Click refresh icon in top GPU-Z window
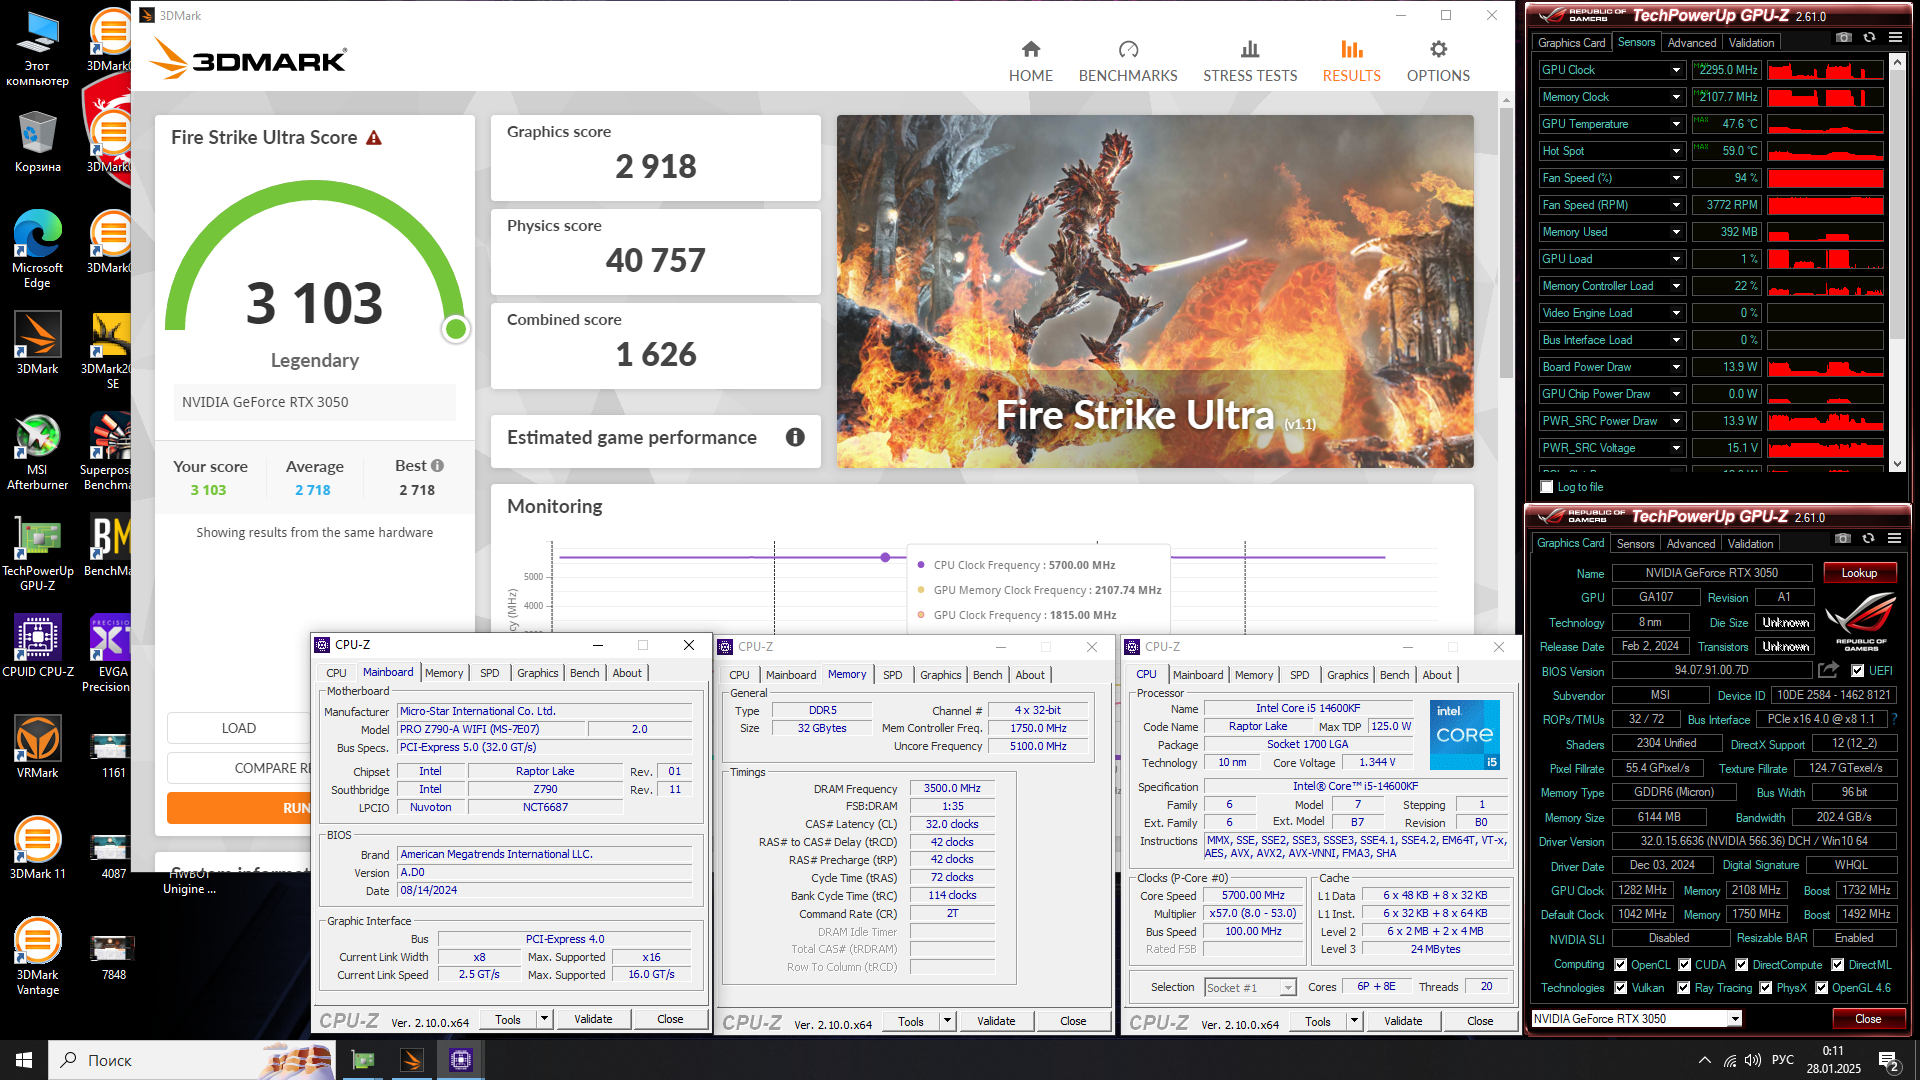 [x=1869, y=38]
